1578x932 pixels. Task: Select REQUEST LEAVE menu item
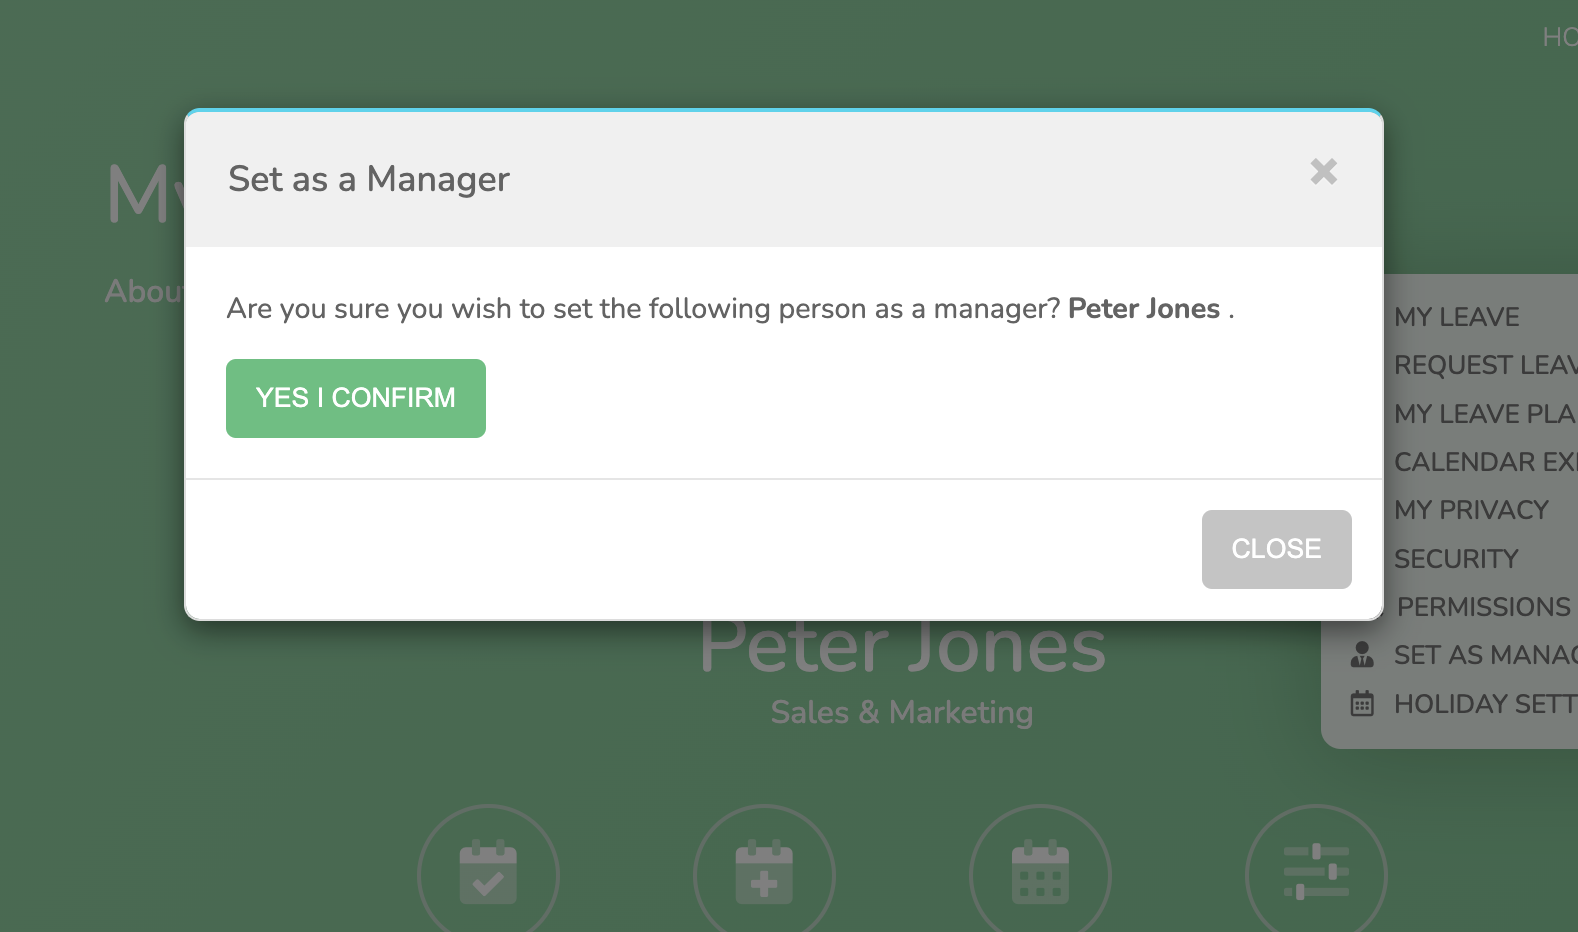click(1486, 365)
